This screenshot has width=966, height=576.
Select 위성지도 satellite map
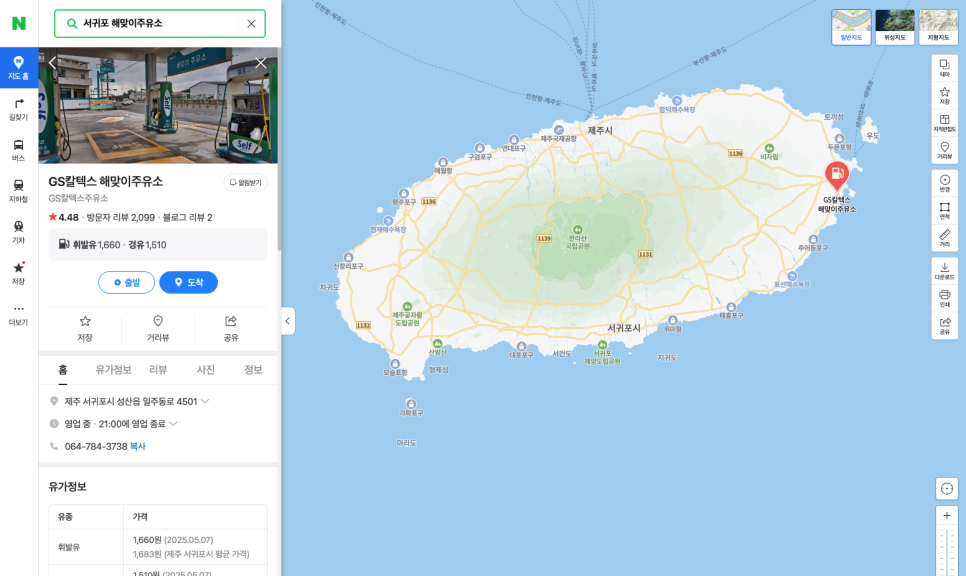tap(895, 27)
